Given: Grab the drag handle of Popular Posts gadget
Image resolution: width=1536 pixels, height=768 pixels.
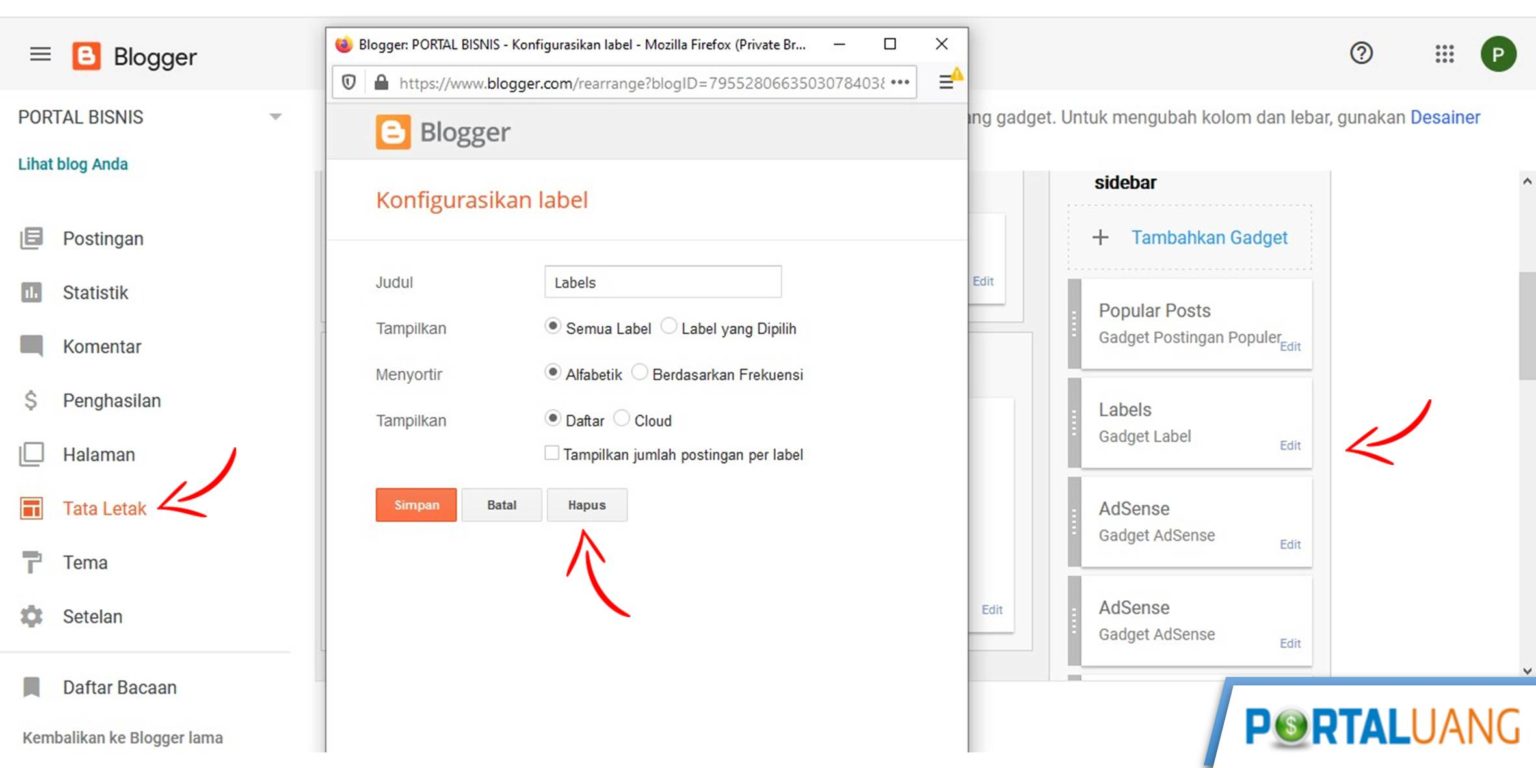Looking at the screenshot, I should tap(1075, 324).
